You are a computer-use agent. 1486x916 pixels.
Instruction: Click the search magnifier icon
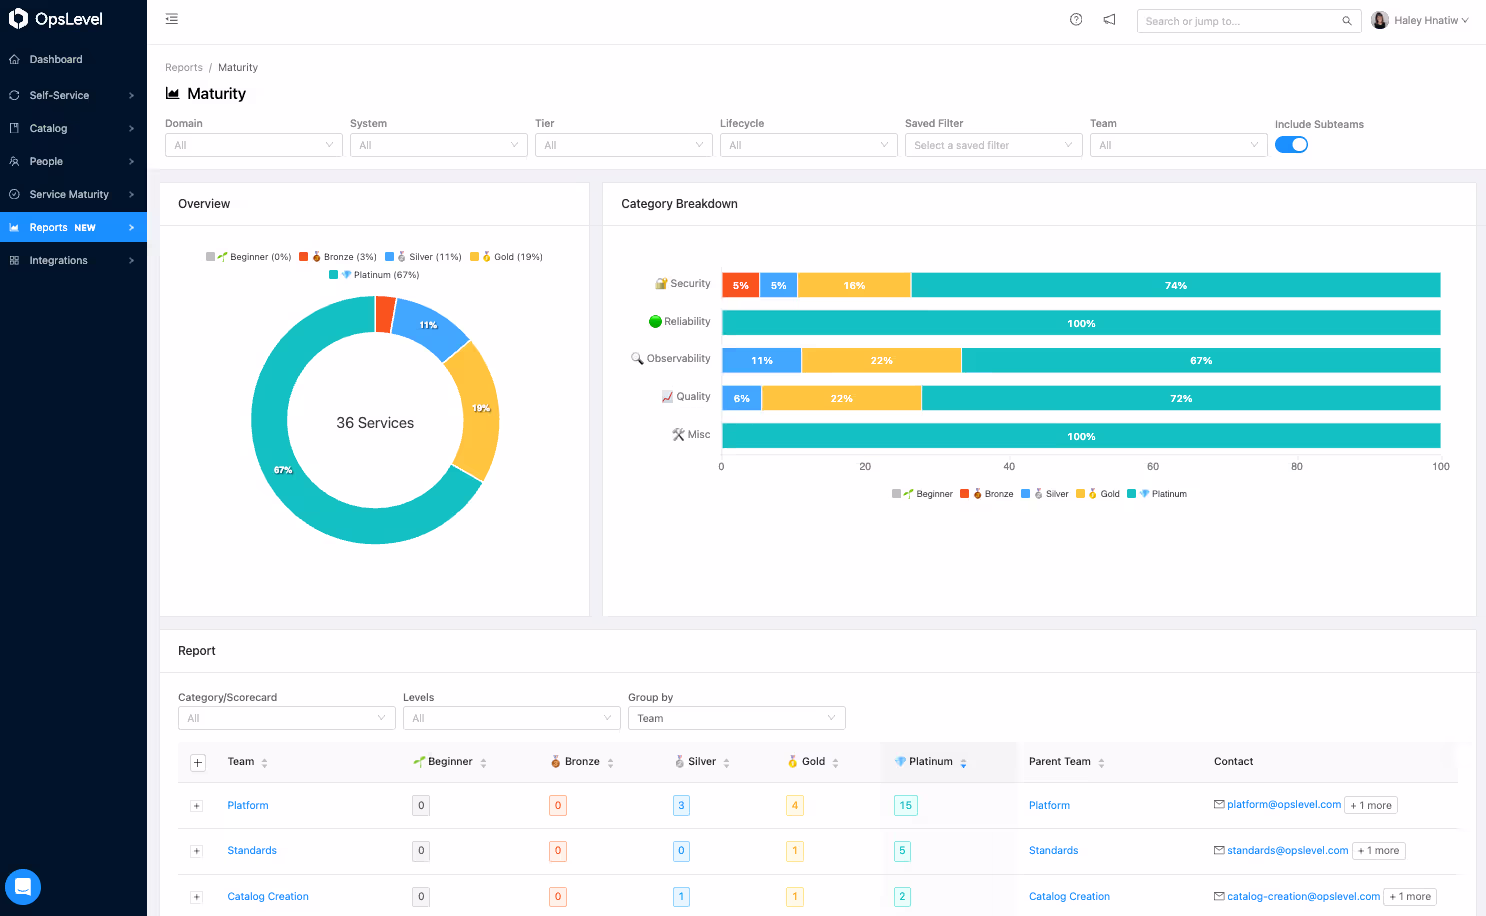pyautogui.click(x=1347, y=21)
